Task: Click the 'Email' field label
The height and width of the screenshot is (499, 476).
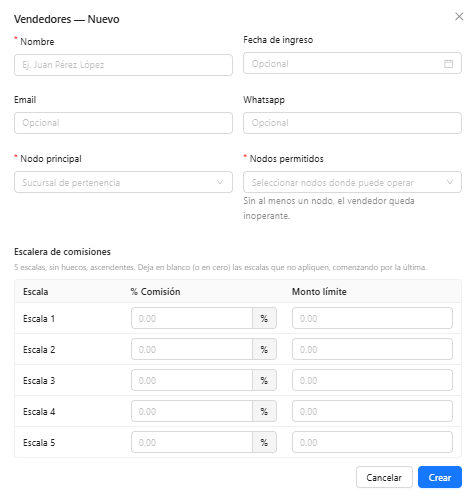Action: click(x=25, y=100)
